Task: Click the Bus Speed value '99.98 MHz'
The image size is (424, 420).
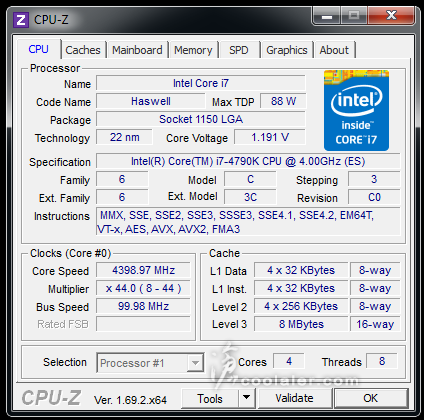Action: (x=143, y=306)
